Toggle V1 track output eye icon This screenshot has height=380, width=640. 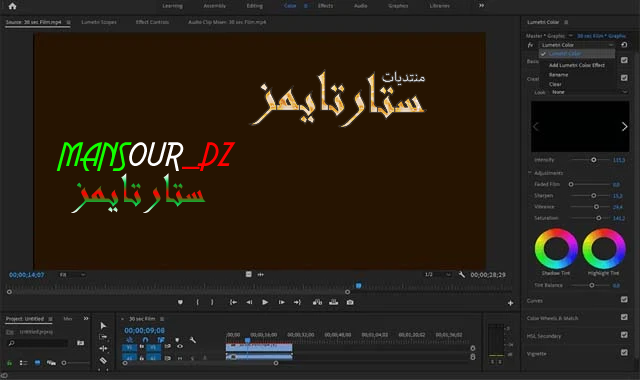pos(180,347)
